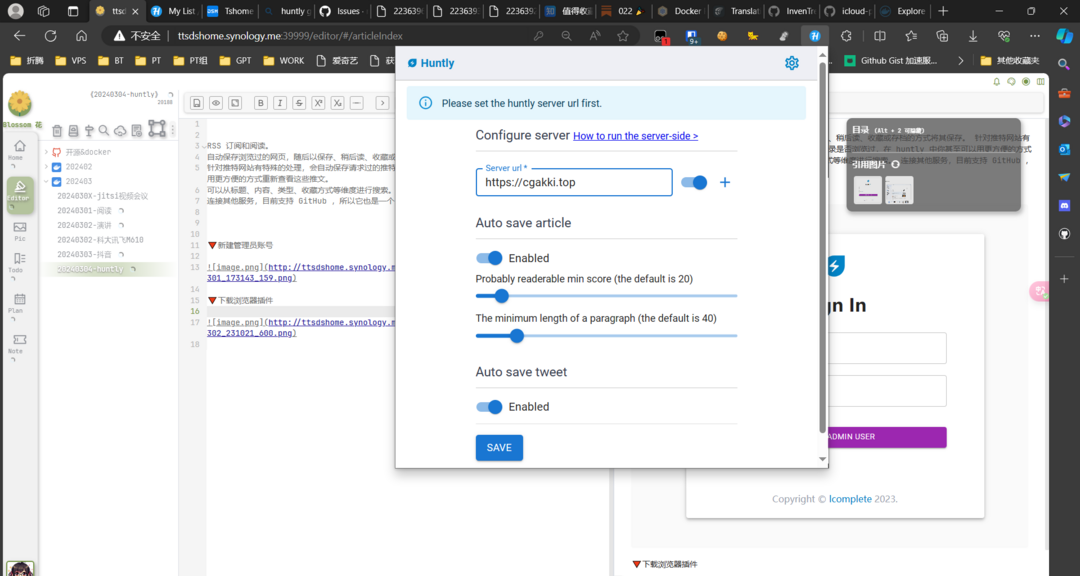1080x576 pixels.
Task: Click the readable min score slider handle
Action: [501, 296]
